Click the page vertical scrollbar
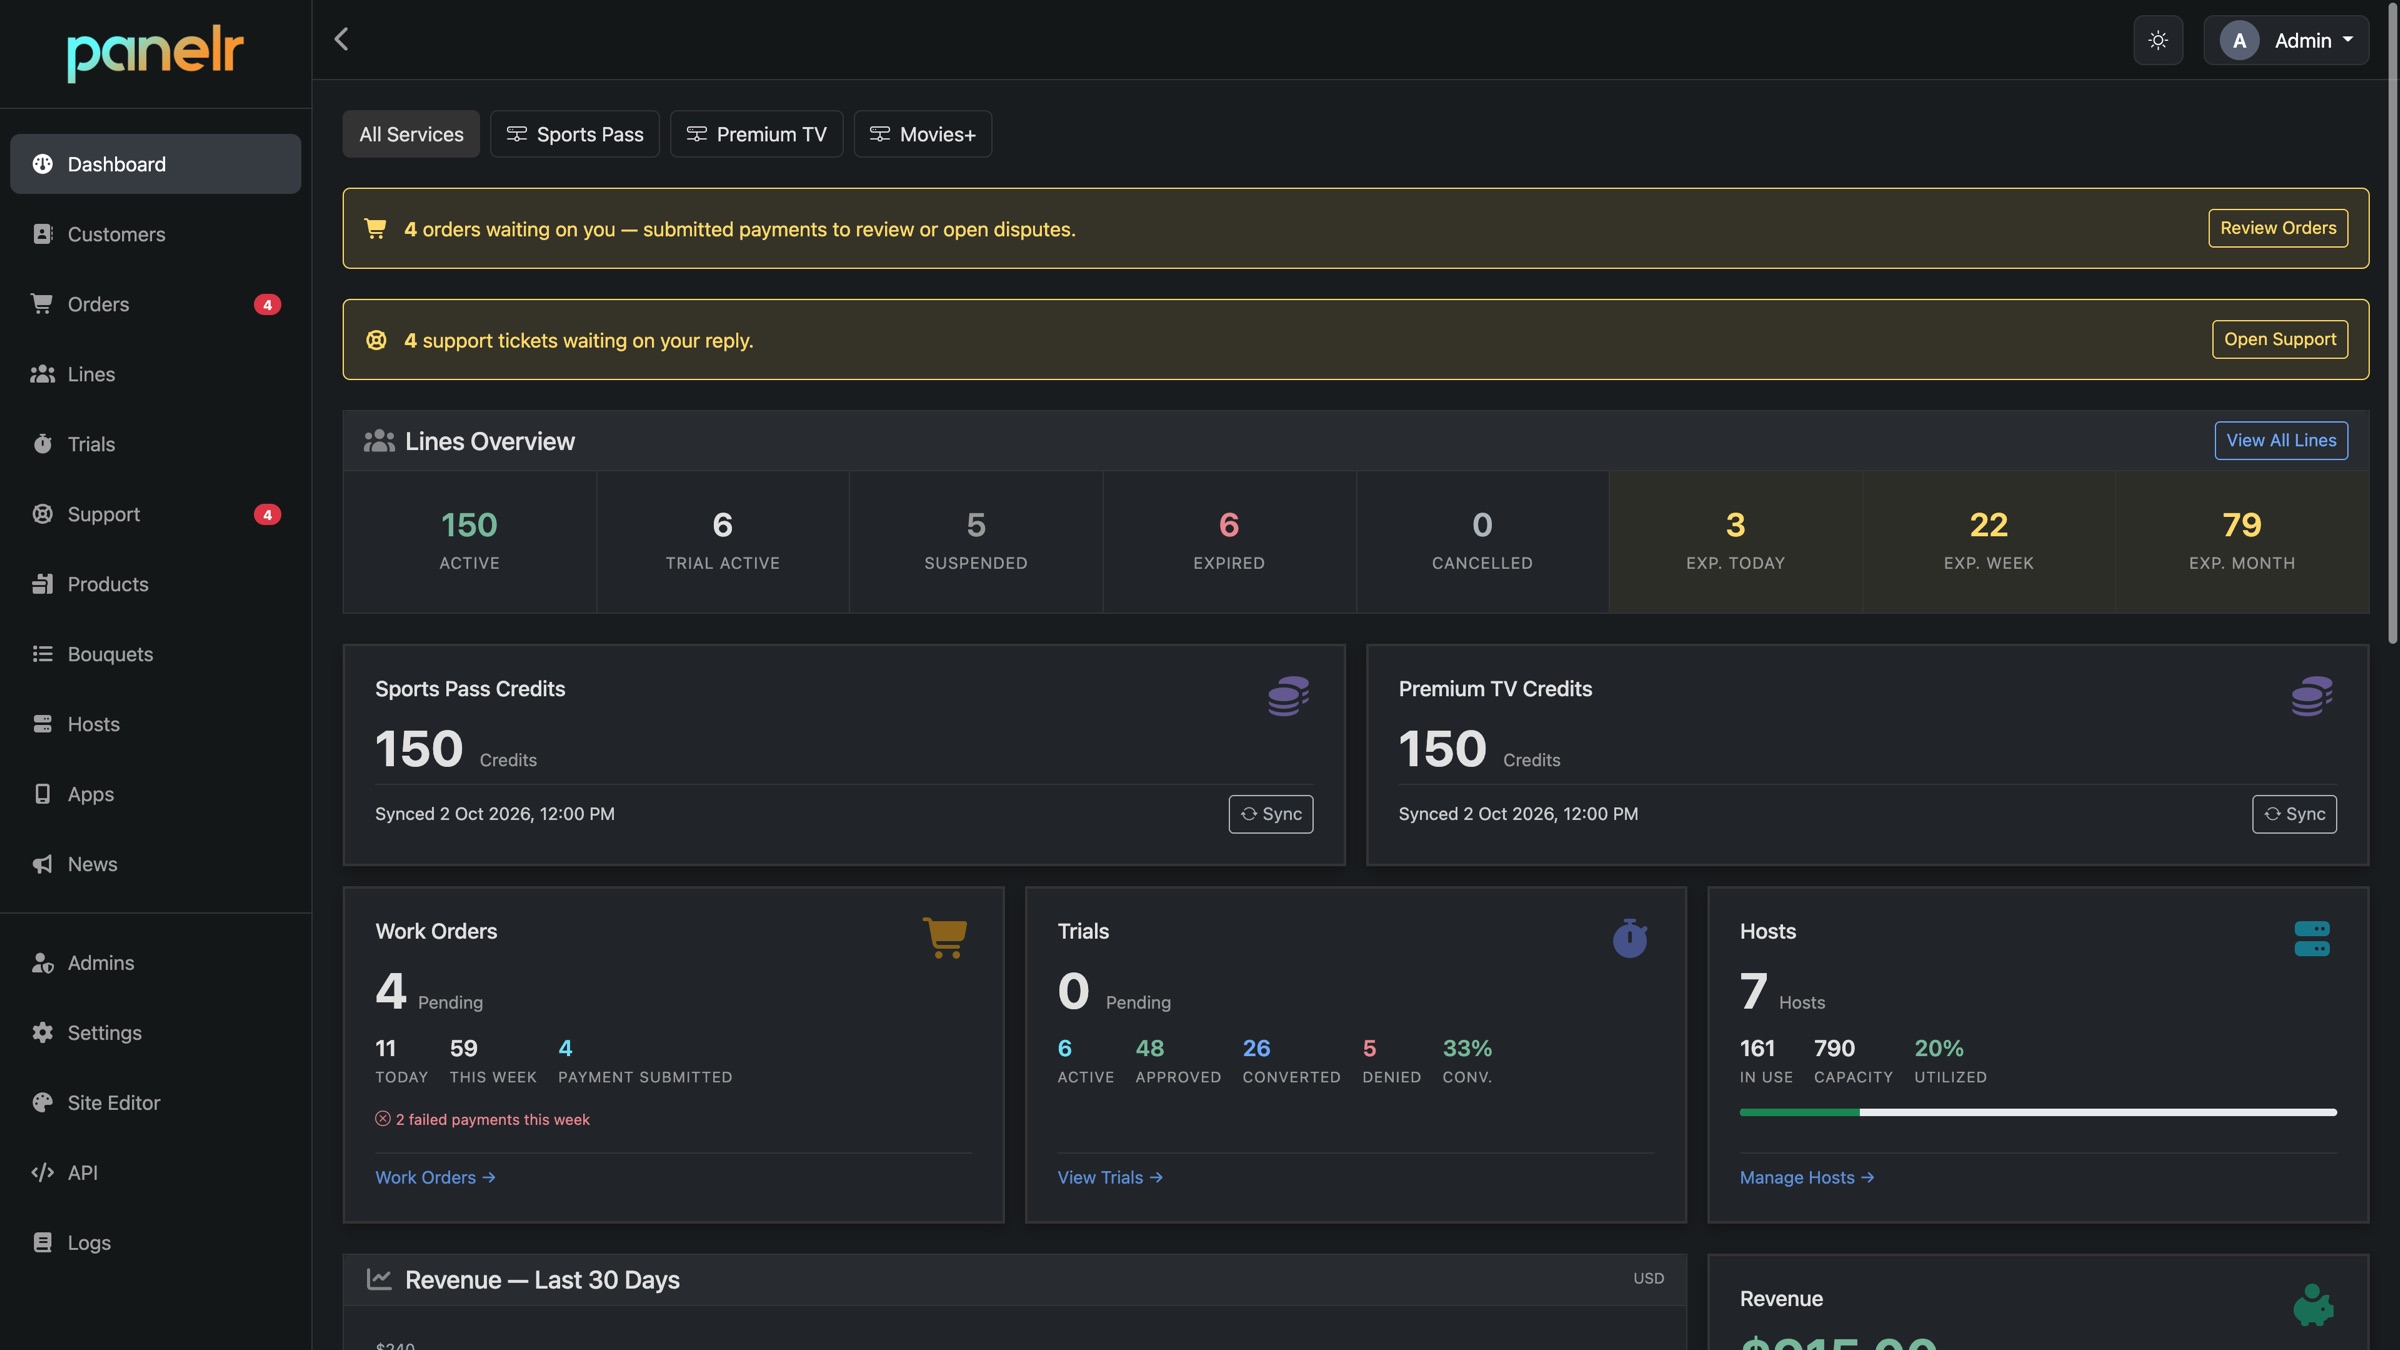This screenshot has width=2400, height=1350. pyautogui.click(x=2392, y=324)
